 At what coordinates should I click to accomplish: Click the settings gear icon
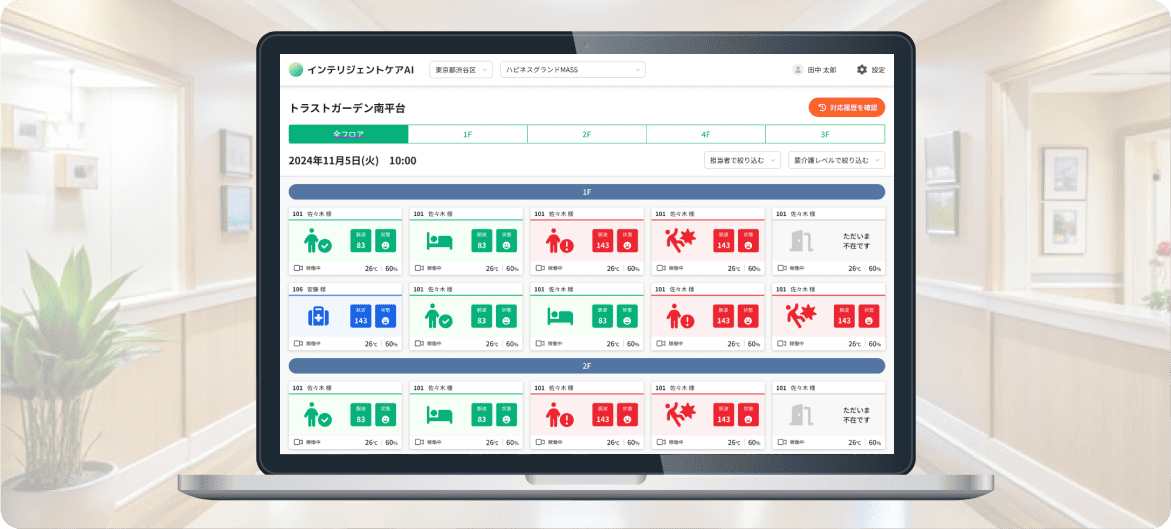[x=861, y=70]
